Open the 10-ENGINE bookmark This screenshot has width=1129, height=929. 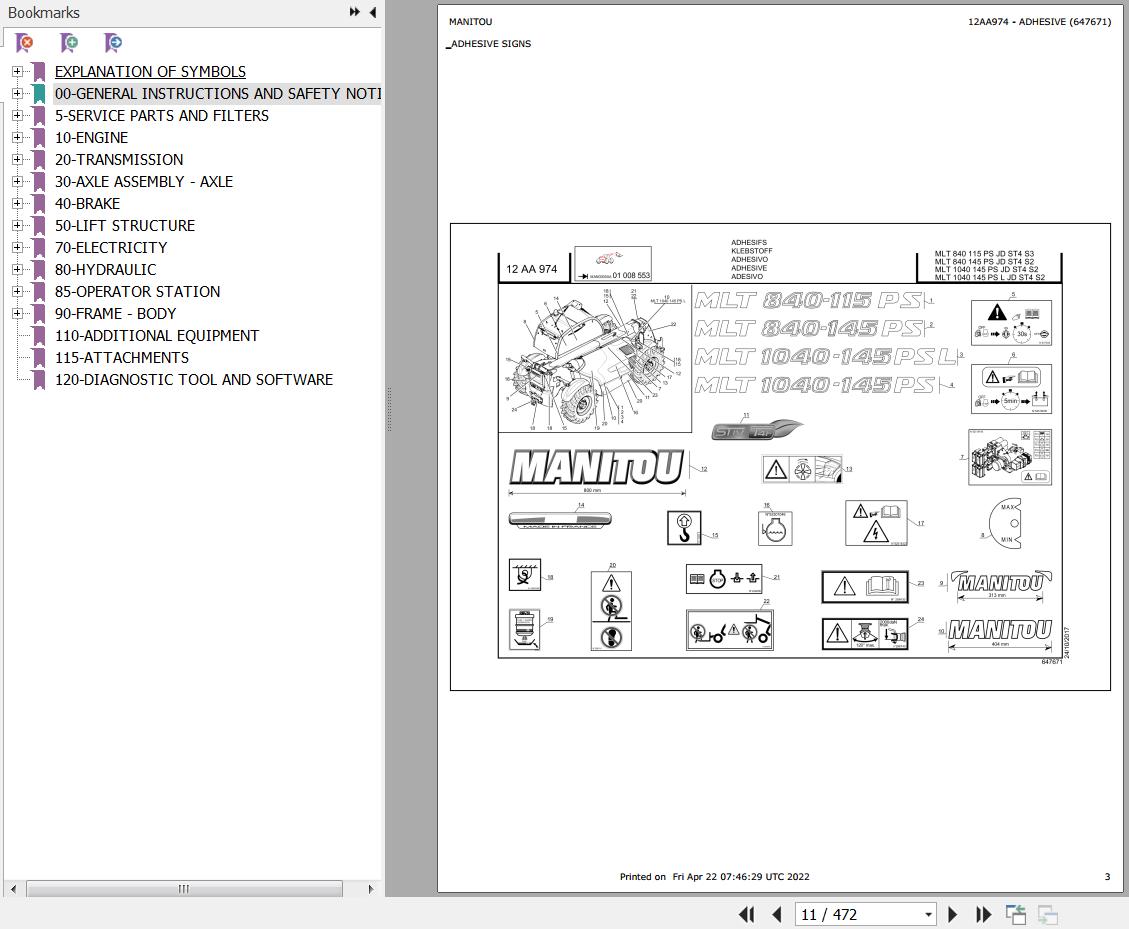pos(91,138)
